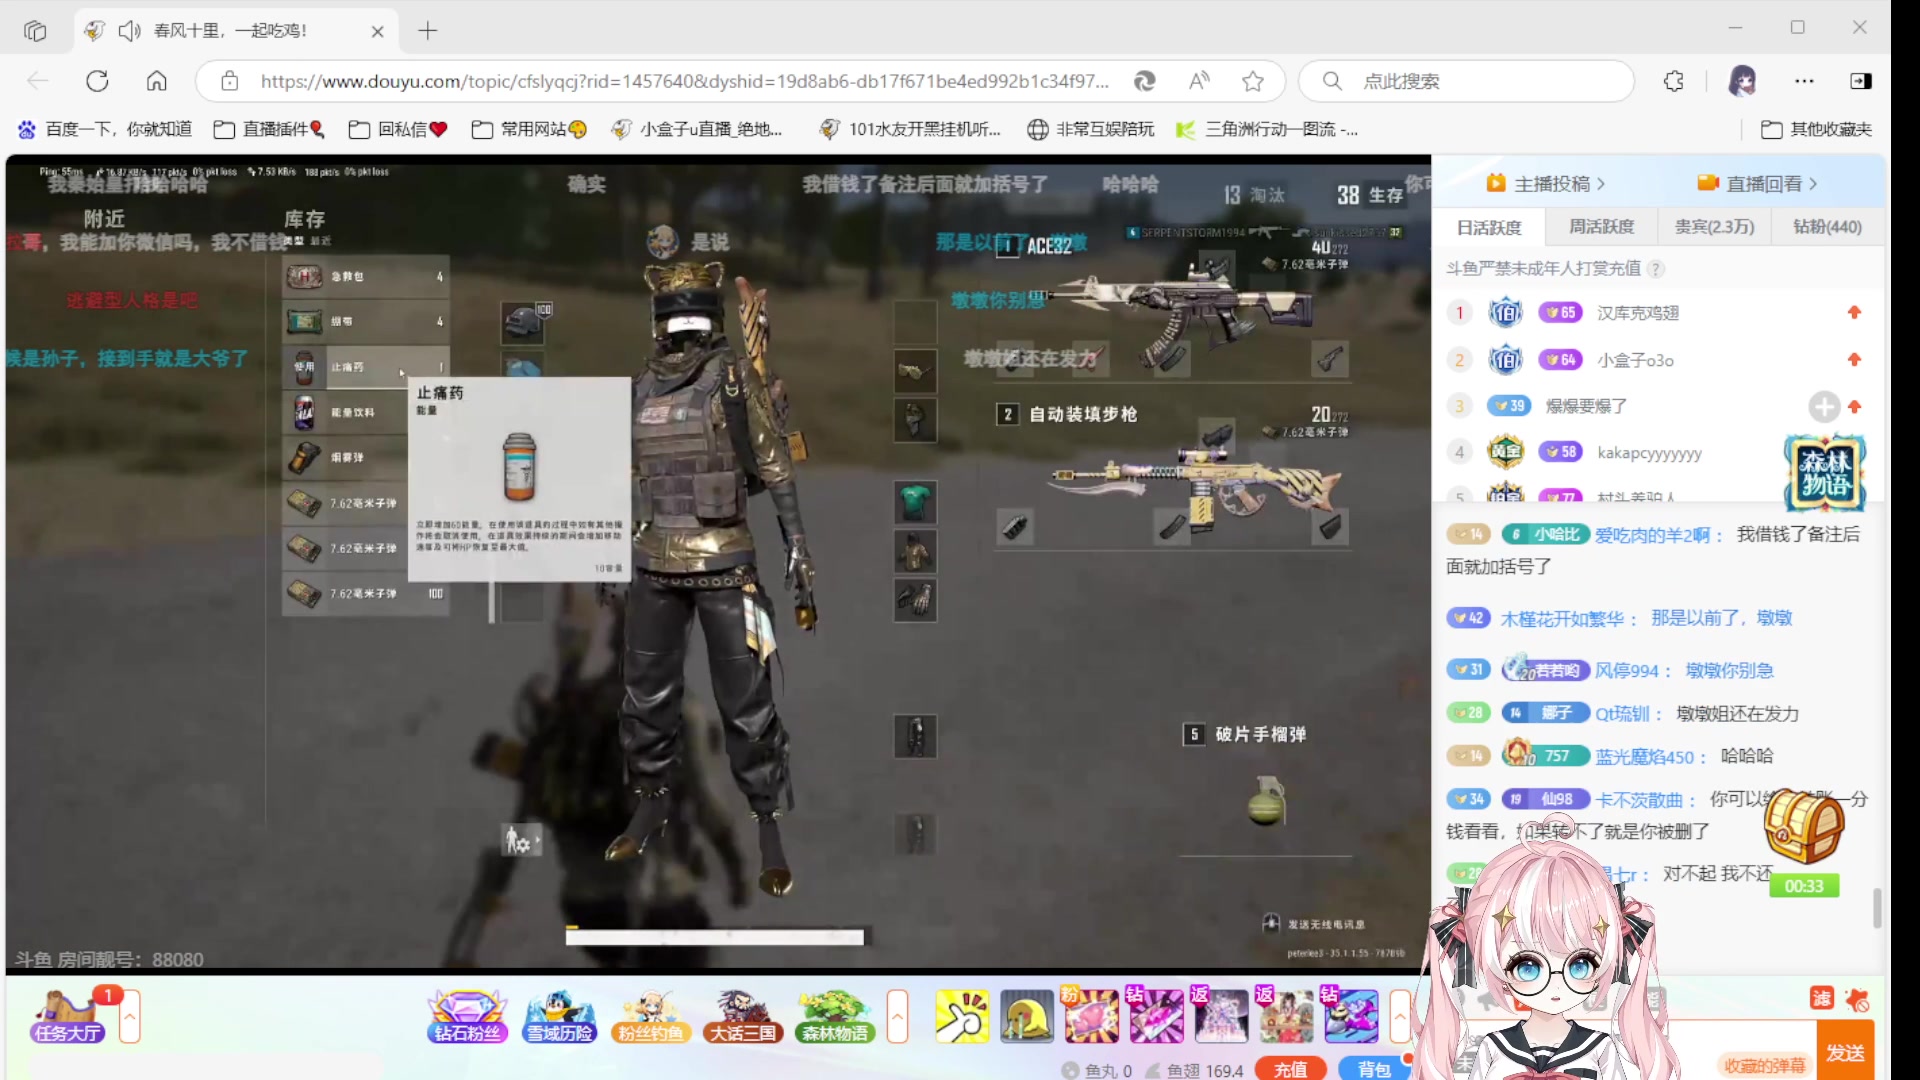Open 主播投稿 chevron link

1546,184
